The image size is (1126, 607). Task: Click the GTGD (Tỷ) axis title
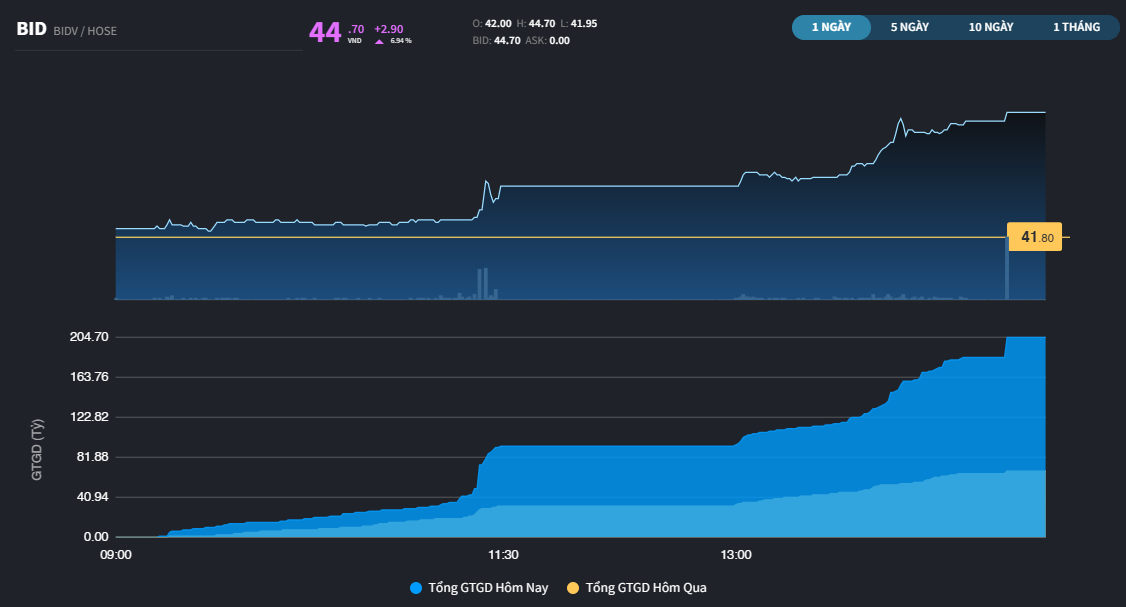(37, 450)
